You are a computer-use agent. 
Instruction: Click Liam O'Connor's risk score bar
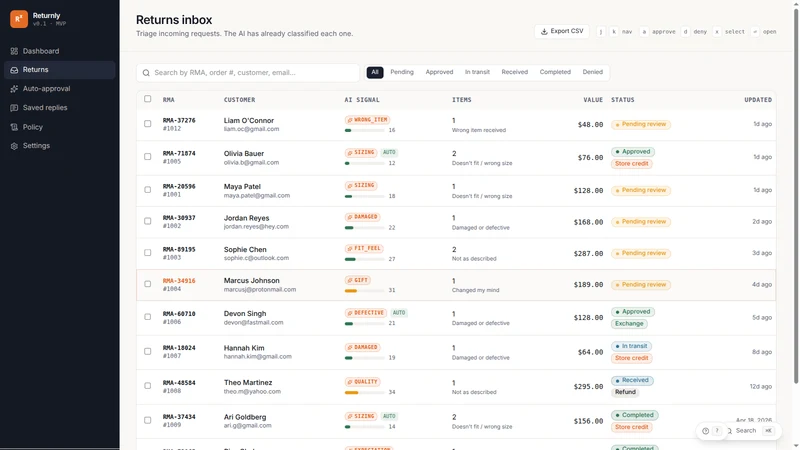point(364,131)
